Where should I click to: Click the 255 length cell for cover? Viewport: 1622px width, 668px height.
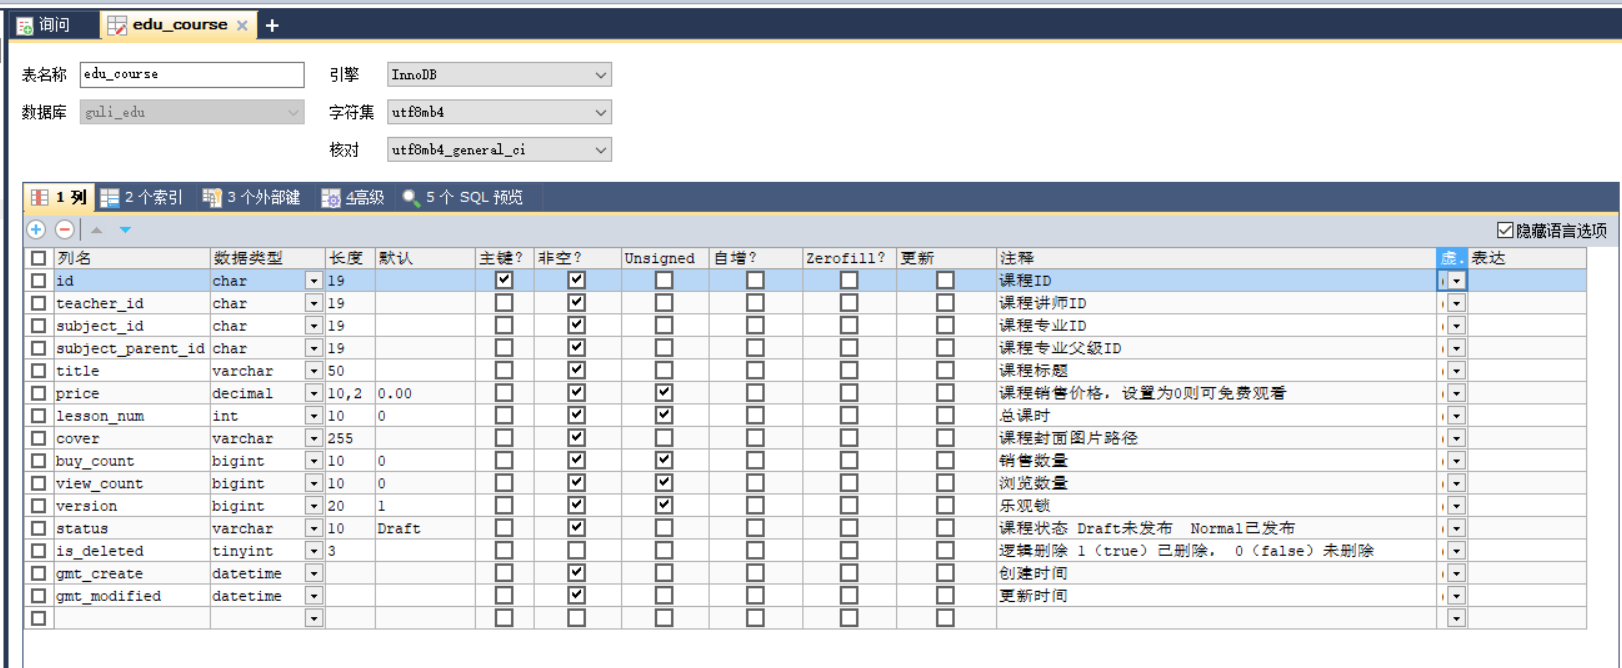coord(350,438)
